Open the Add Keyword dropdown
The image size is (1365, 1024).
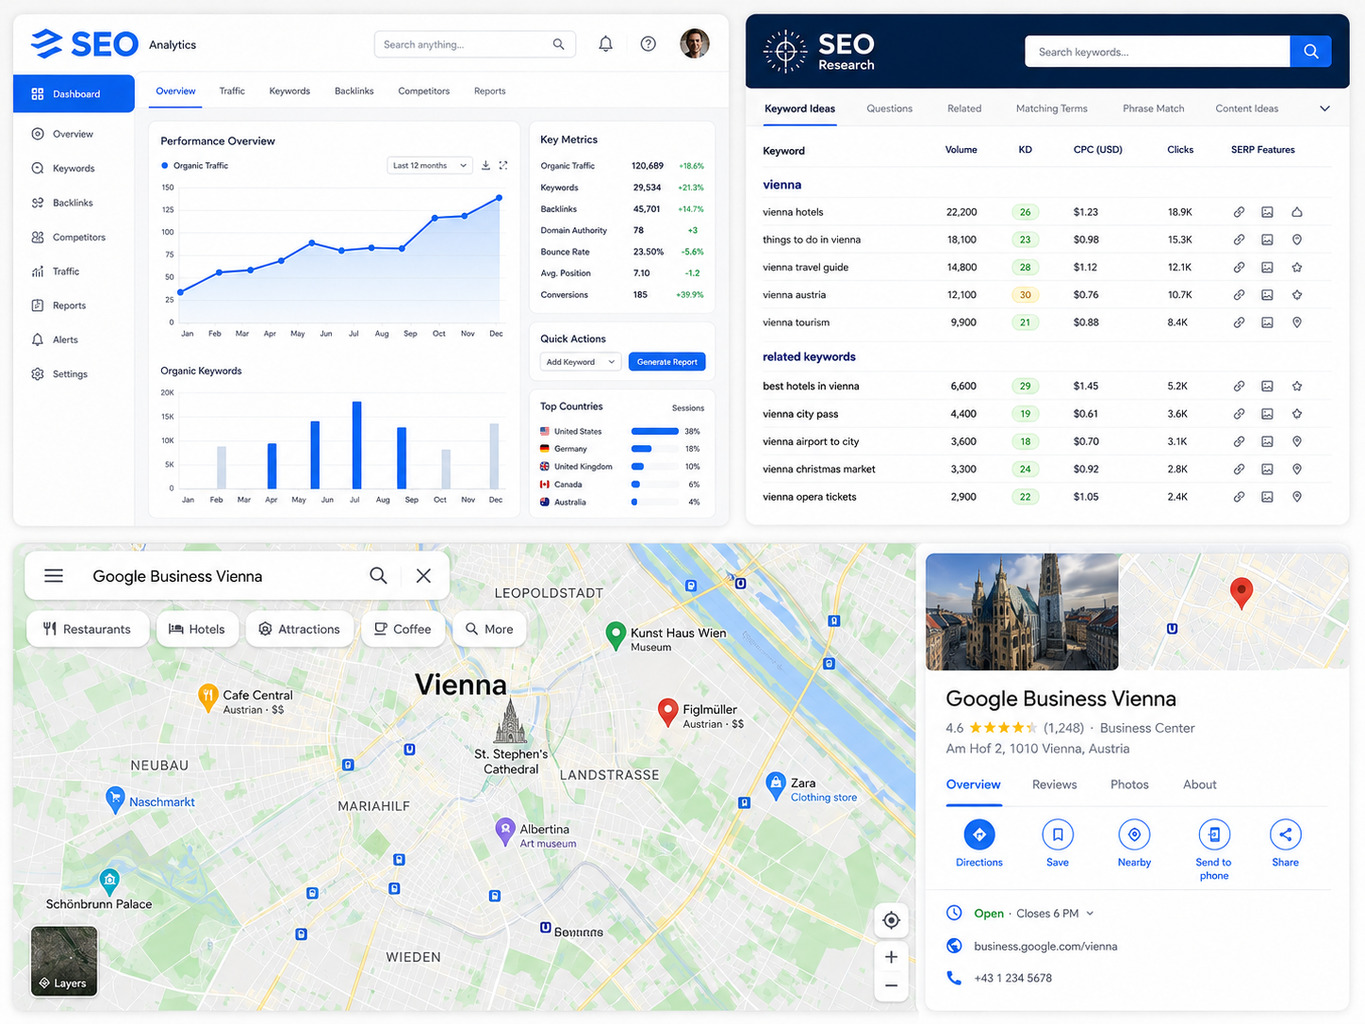[580, 362]
